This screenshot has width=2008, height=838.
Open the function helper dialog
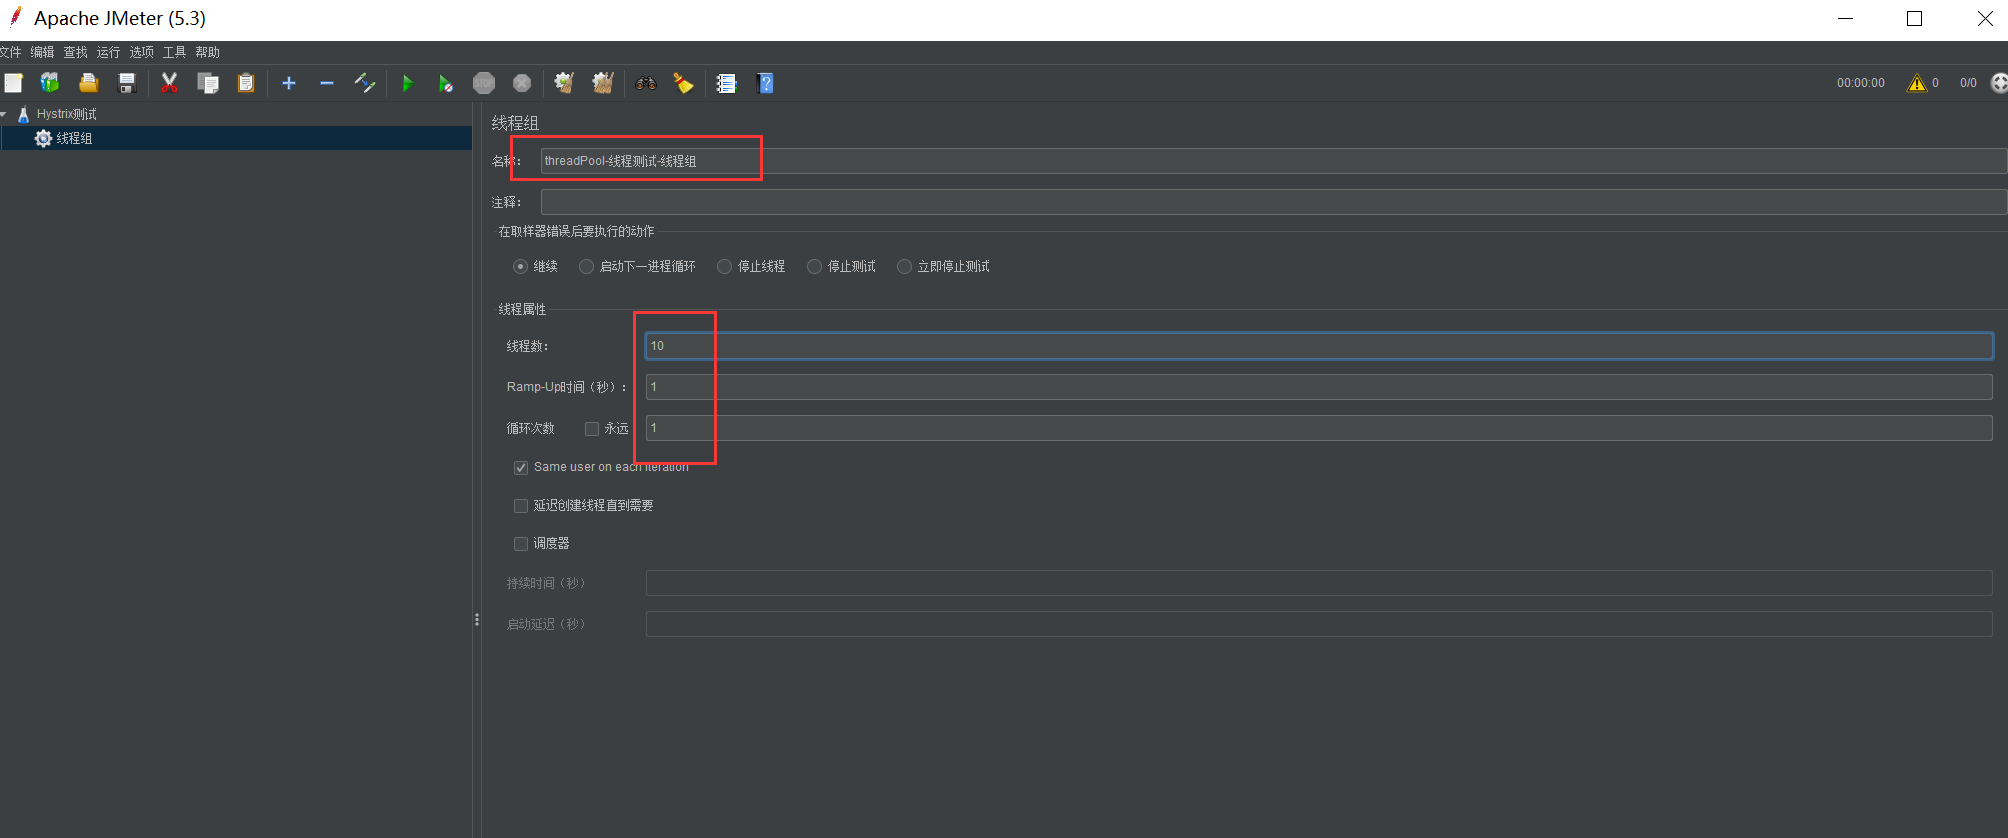pos(727,83)
